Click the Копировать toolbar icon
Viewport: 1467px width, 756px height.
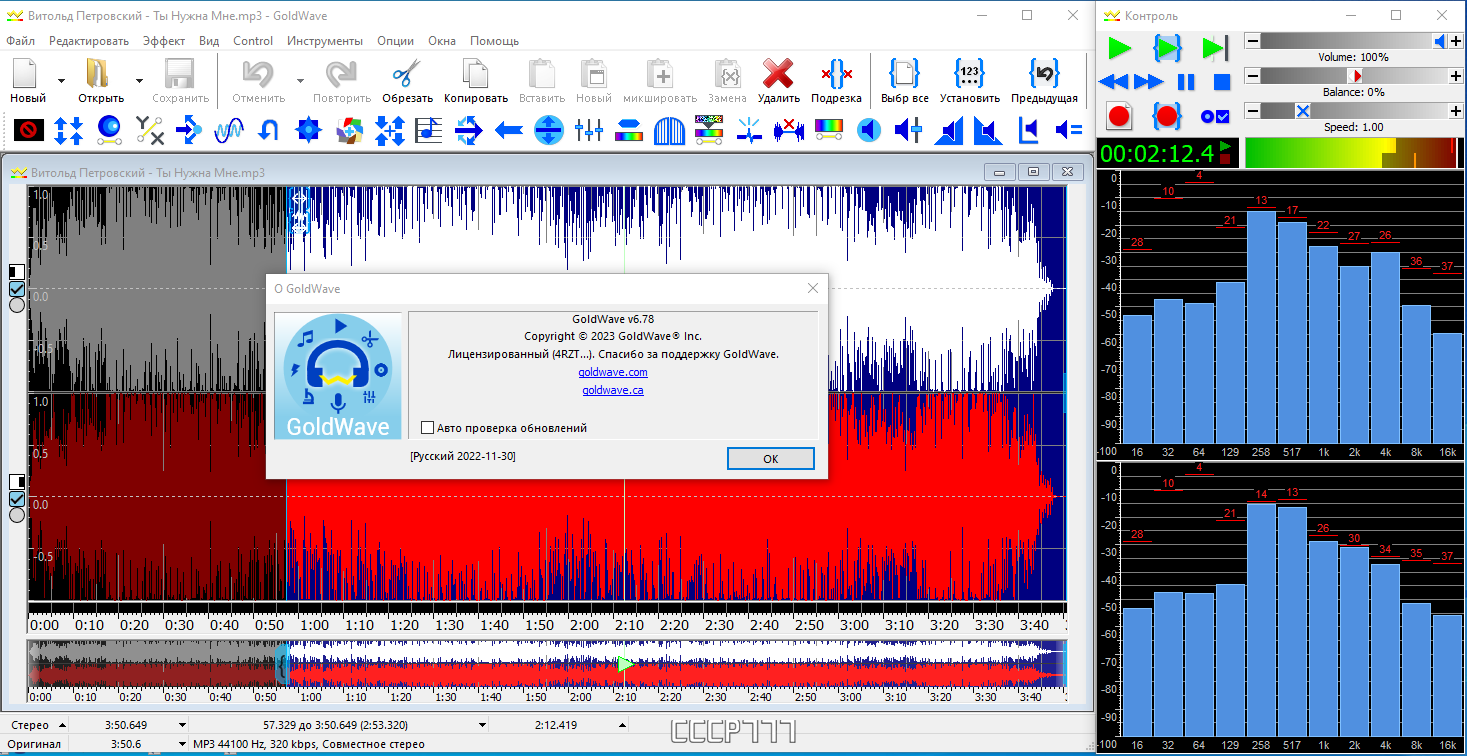pyautogui.click(x=475, y=73)
